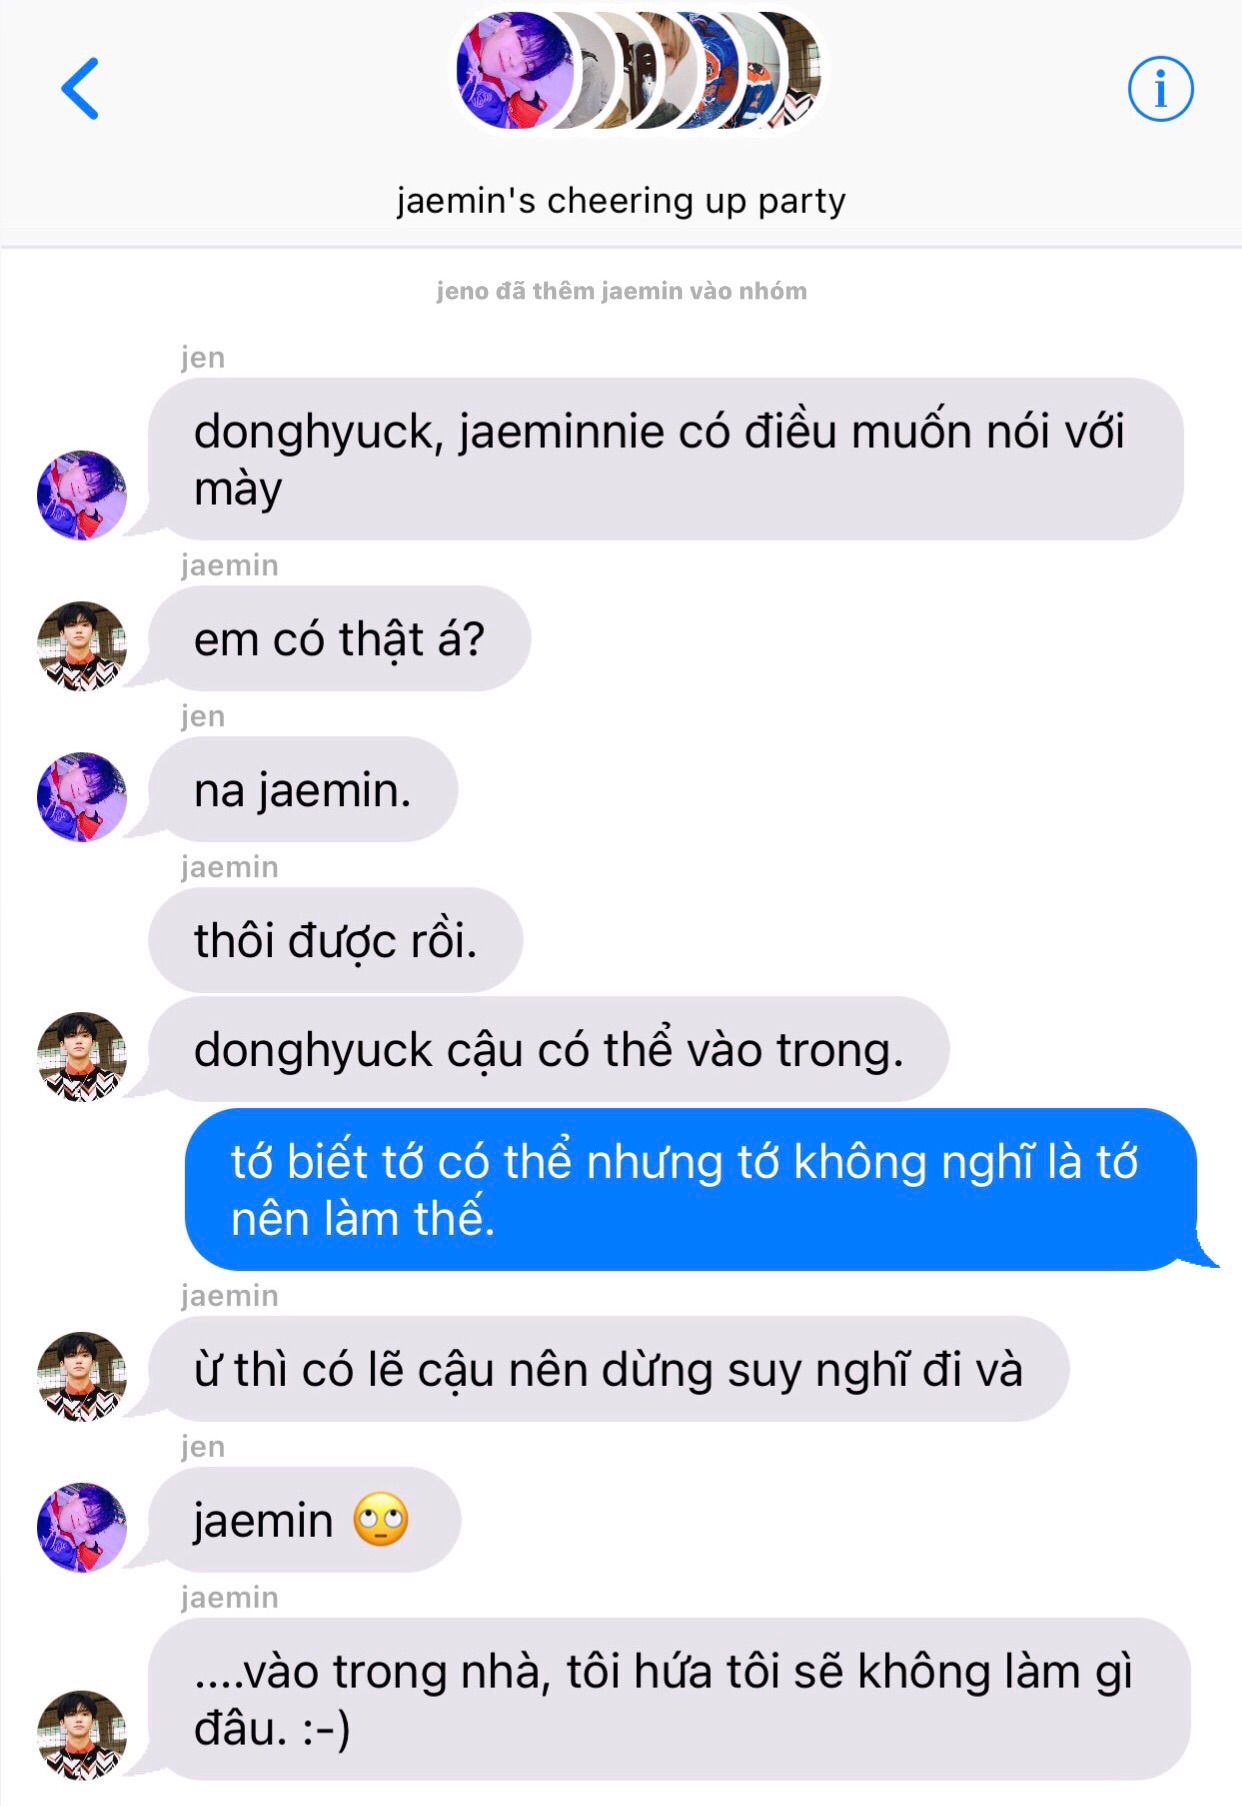Select the "na jaemin." message bubble

click(x=303, y=789)
